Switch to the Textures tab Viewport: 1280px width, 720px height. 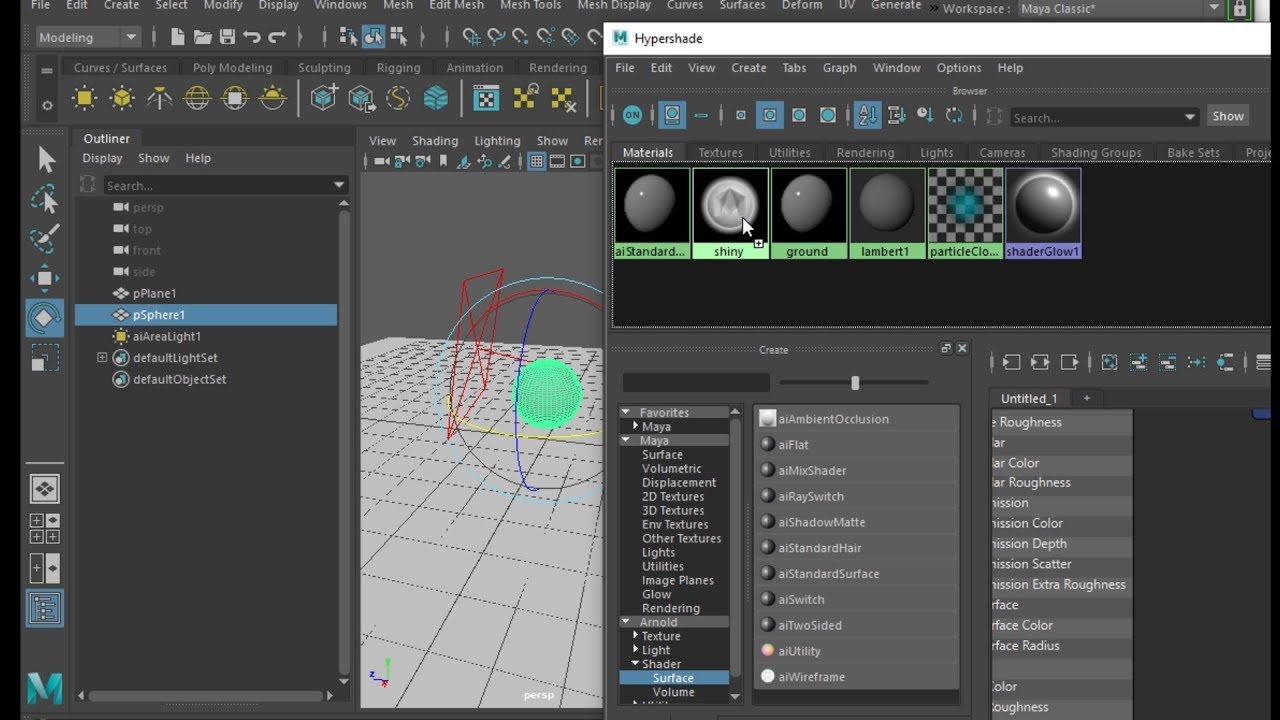(x=720, y=153)
